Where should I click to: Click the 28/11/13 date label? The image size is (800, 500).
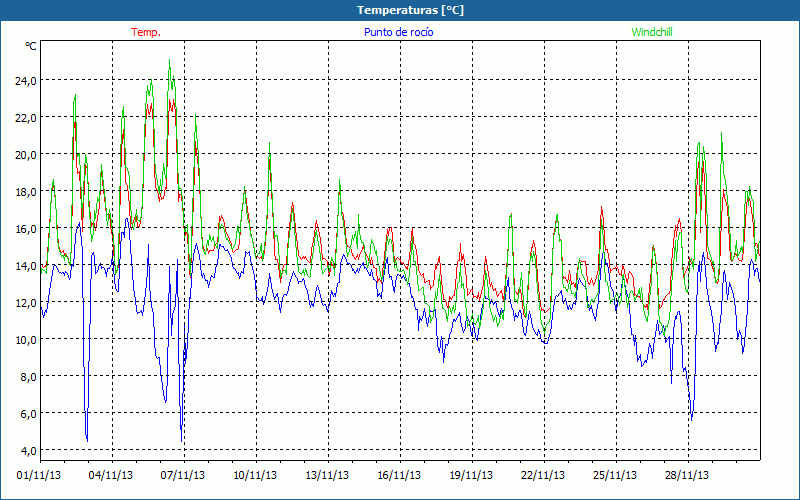(x=687, y=475)
